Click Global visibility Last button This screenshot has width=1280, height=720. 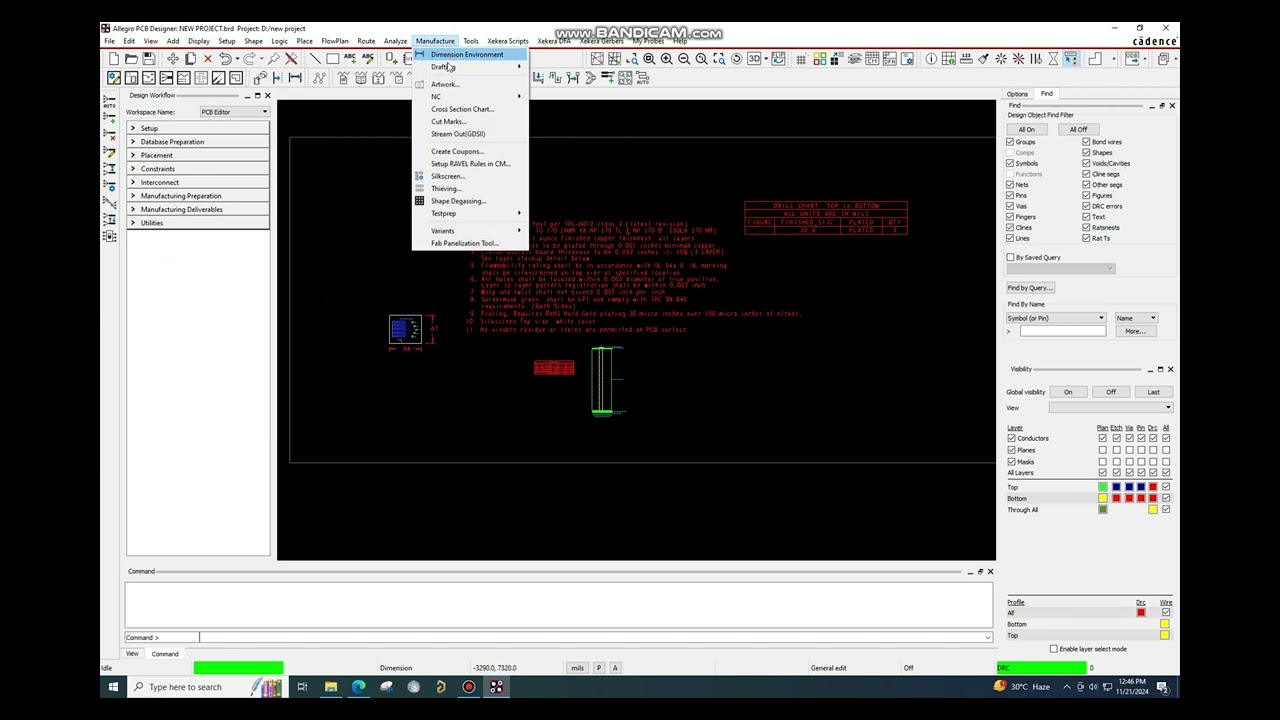coord(1153,392)
